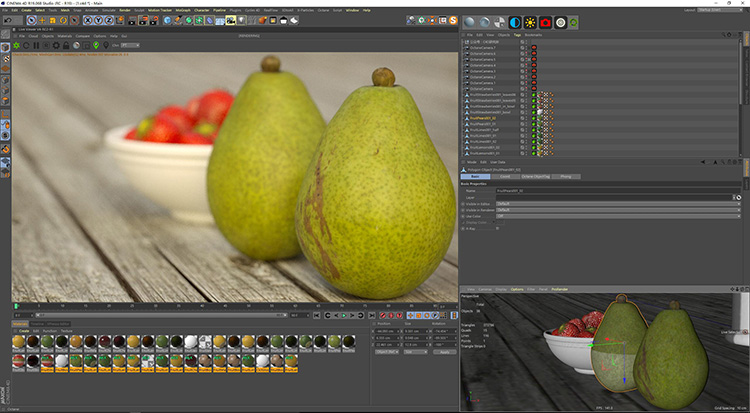750x413 pixels.
Task: Click the lock resolution icon in Live Viewer
Action: click(x=66, y=45)
